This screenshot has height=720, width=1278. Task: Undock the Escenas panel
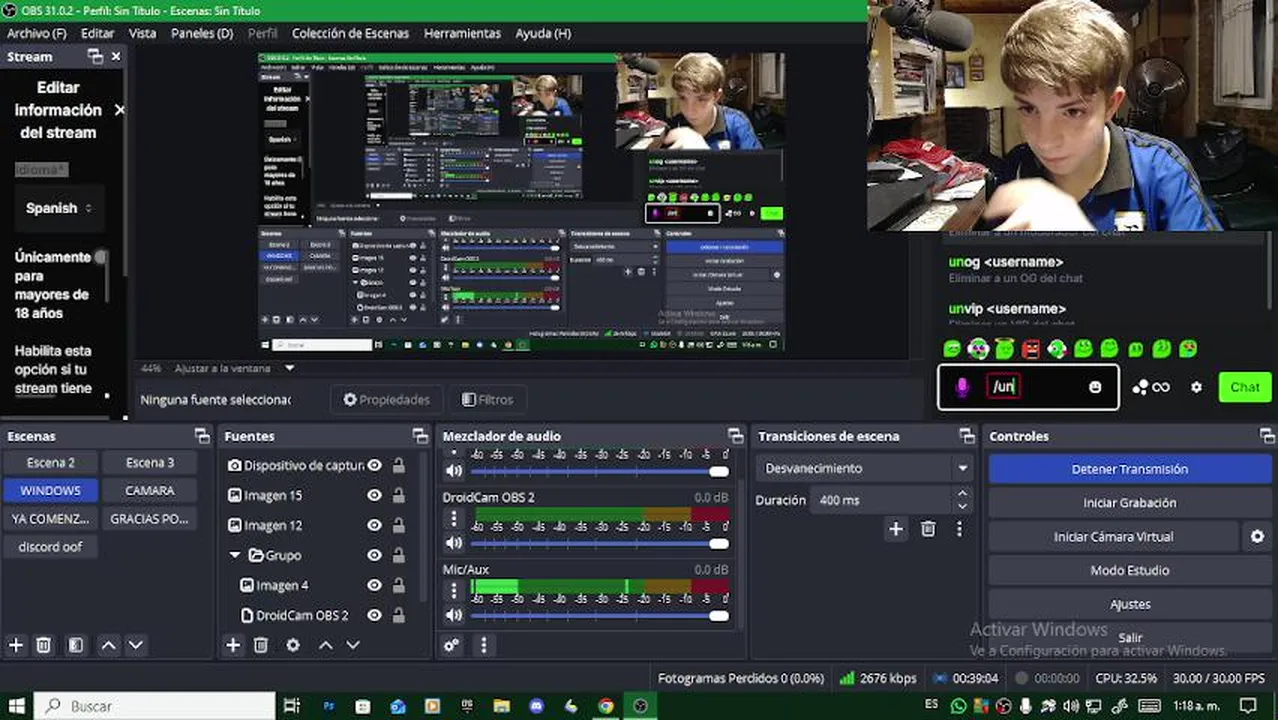tap(202, 436)
